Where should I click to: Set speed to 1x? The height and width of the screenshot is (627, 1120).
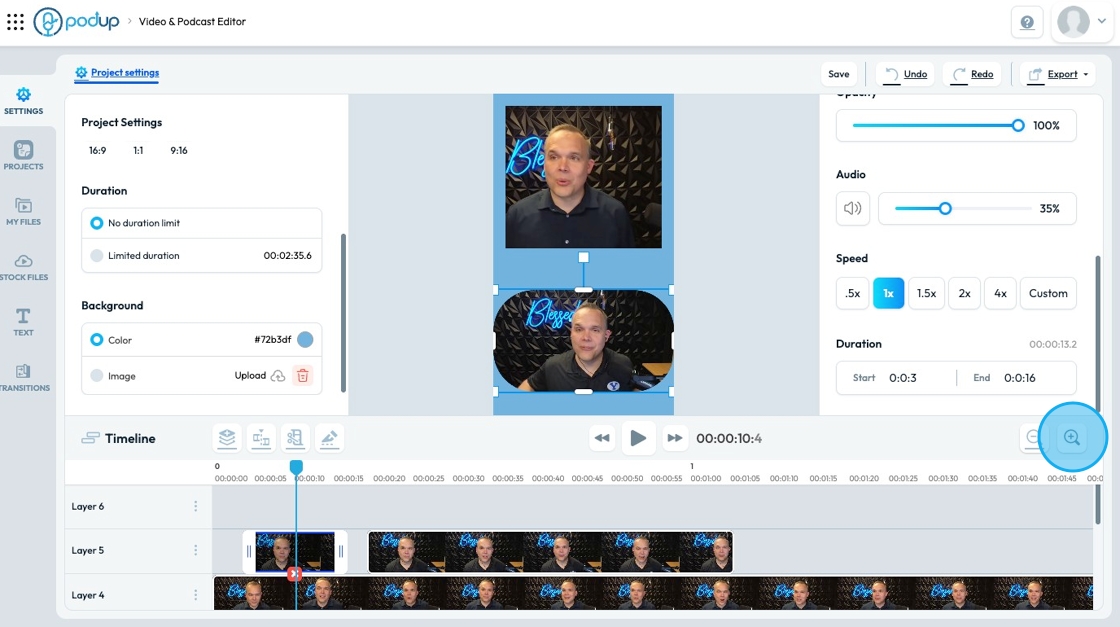[x=889, y=294]
